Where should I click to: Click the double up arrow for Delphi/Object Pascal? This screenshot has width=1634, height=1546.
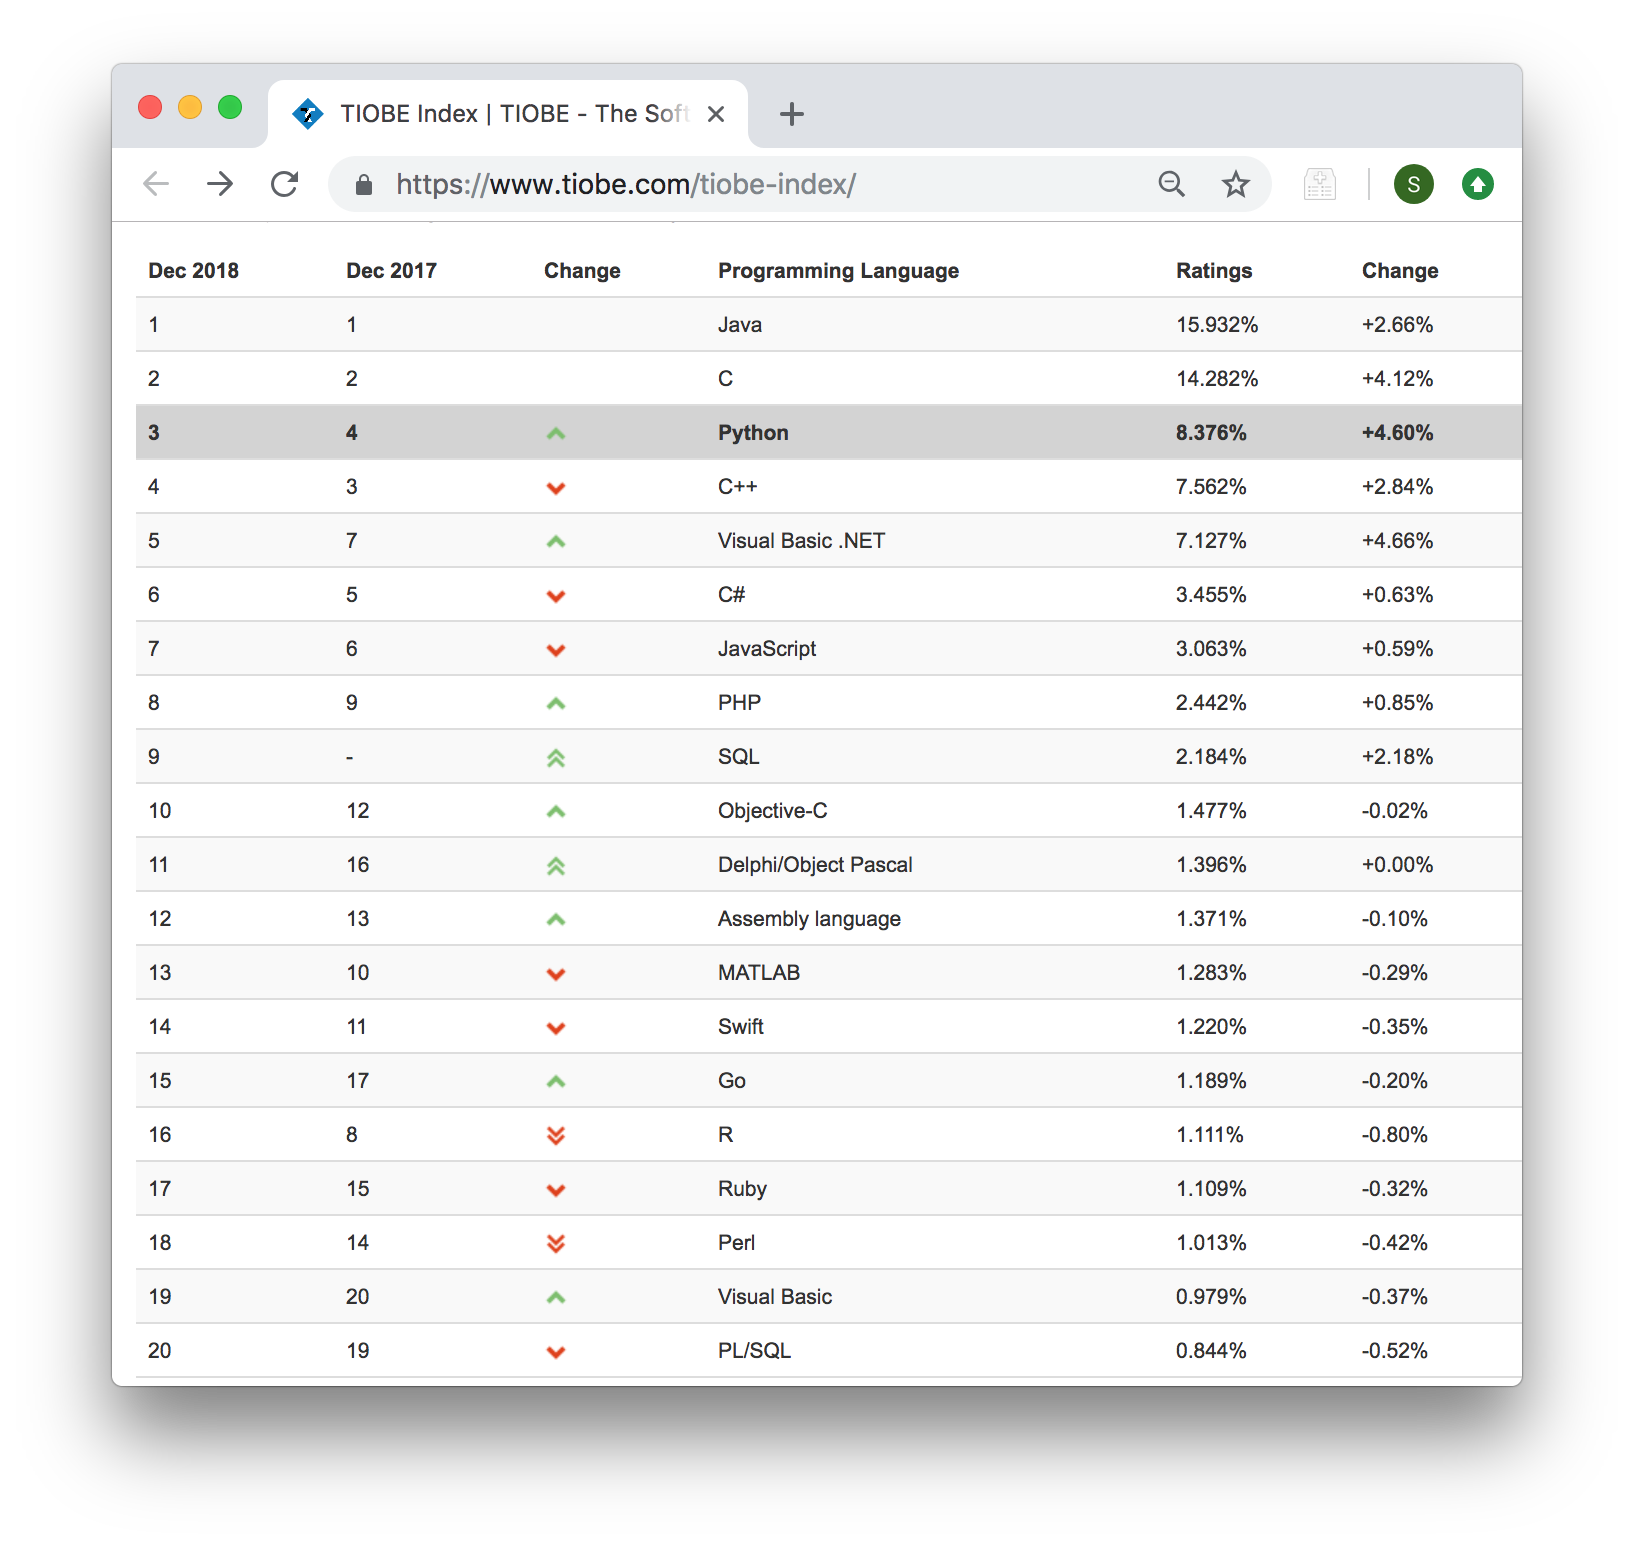pos(556,866)
